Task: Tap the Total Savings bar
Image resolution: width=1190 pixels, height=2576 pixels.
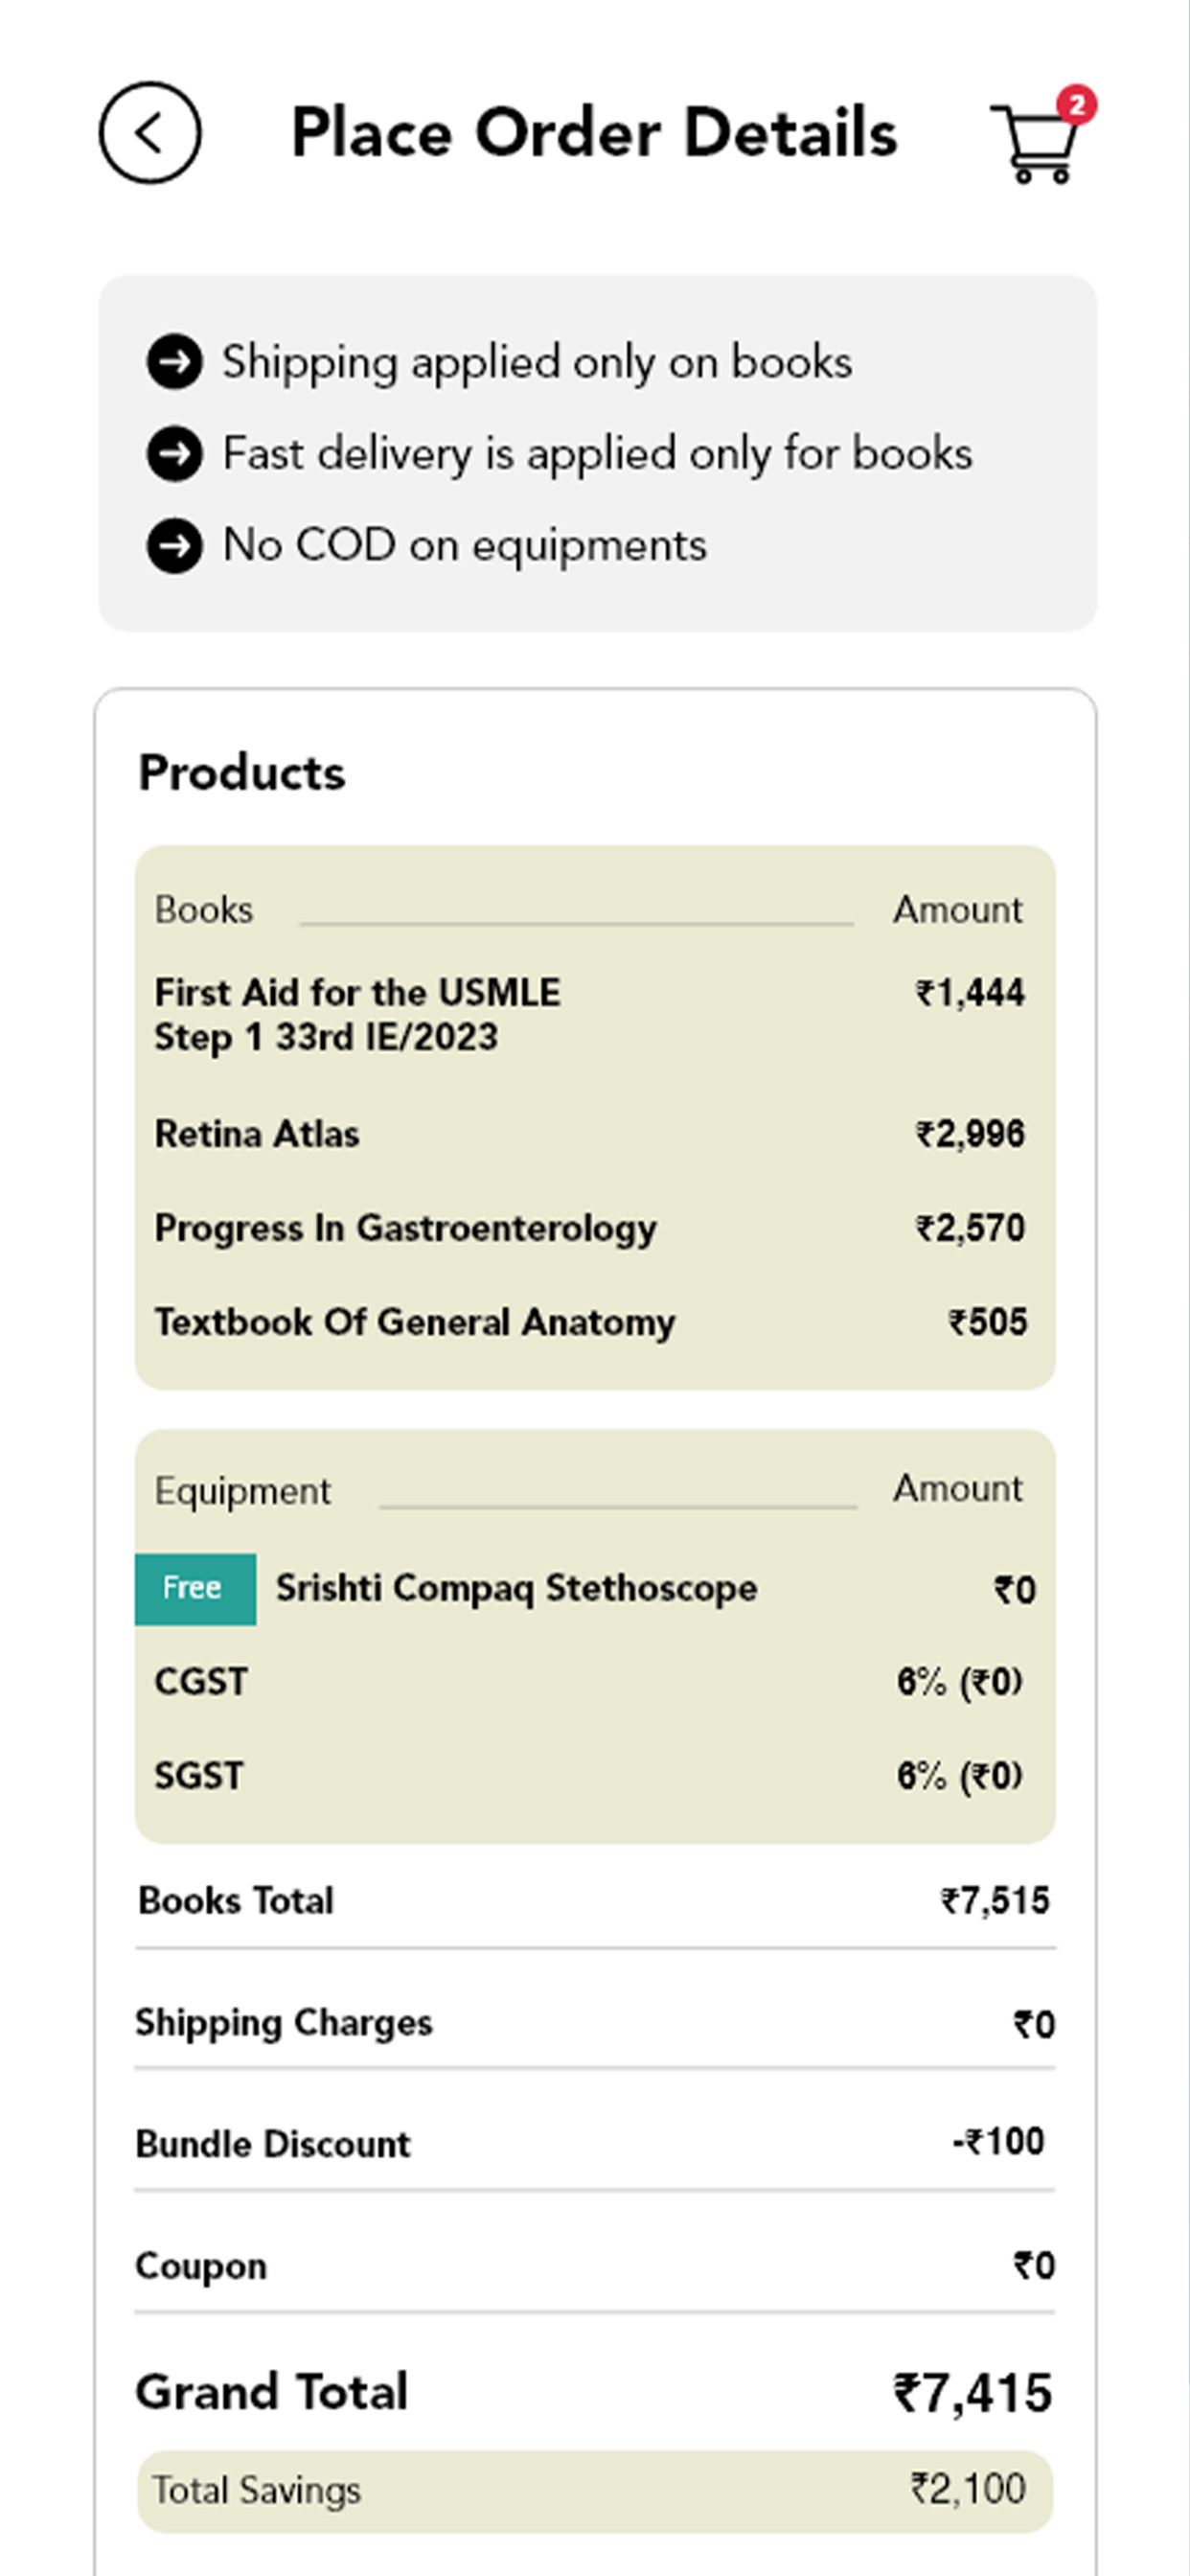Action: point(595,2491)
